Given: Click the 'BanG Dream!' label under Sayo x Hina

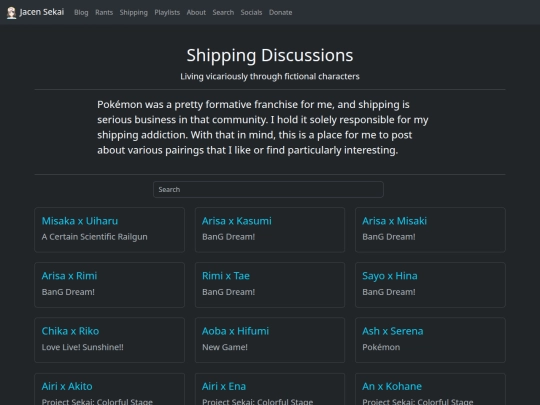Looking at the screenshot, I should (x=389, y=292).
